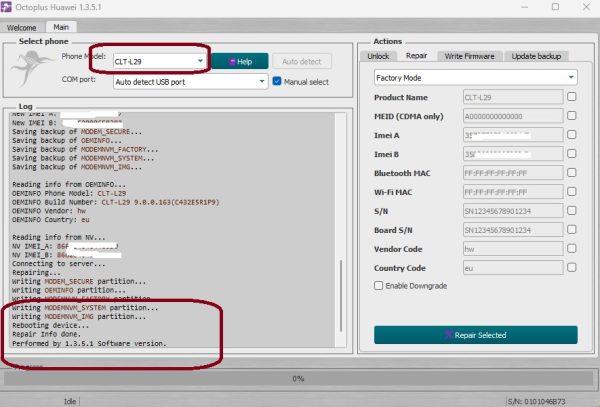Click 'Reading info from NV...' log line

[x=58, y=238]
